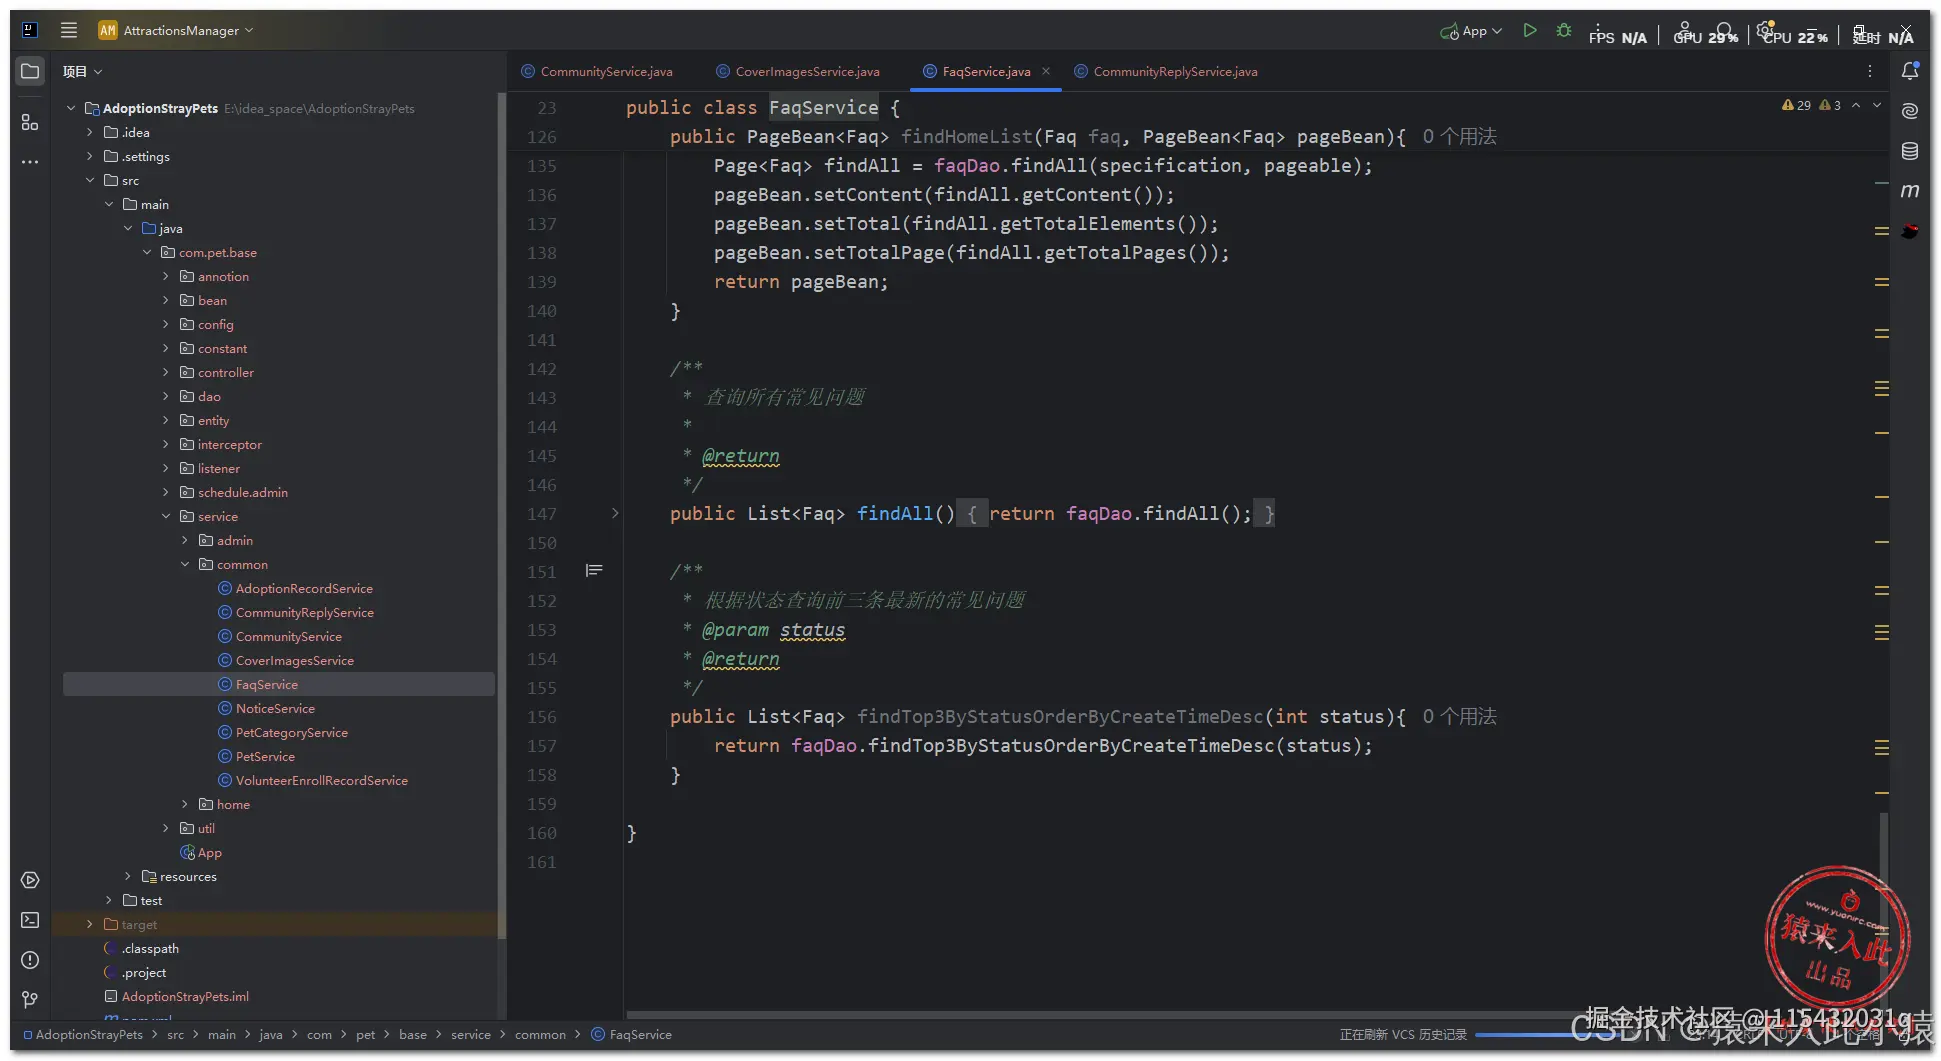Viewport: 1941px width, 1061px height.
Task: Expand the admin package
Action: [185, 540]
